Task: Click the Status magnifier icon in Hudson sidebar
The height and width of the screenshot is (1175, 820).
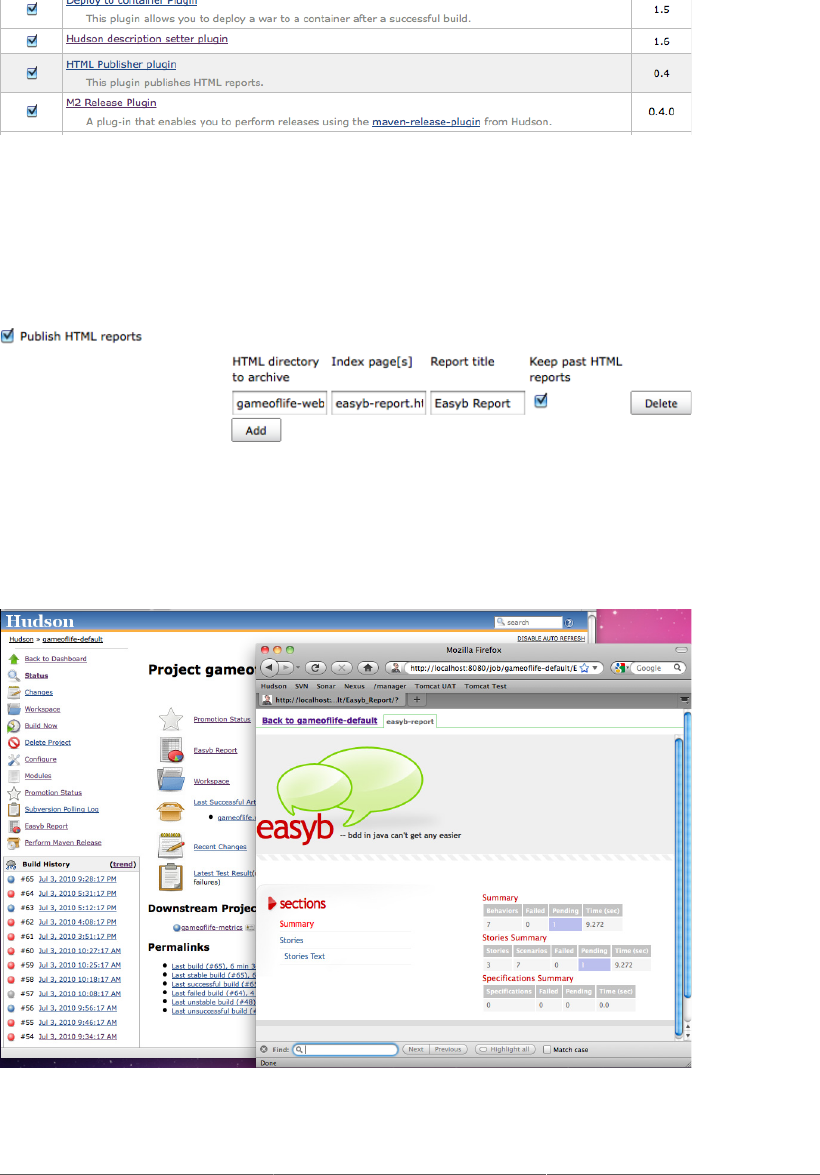Action: point(13,675)
